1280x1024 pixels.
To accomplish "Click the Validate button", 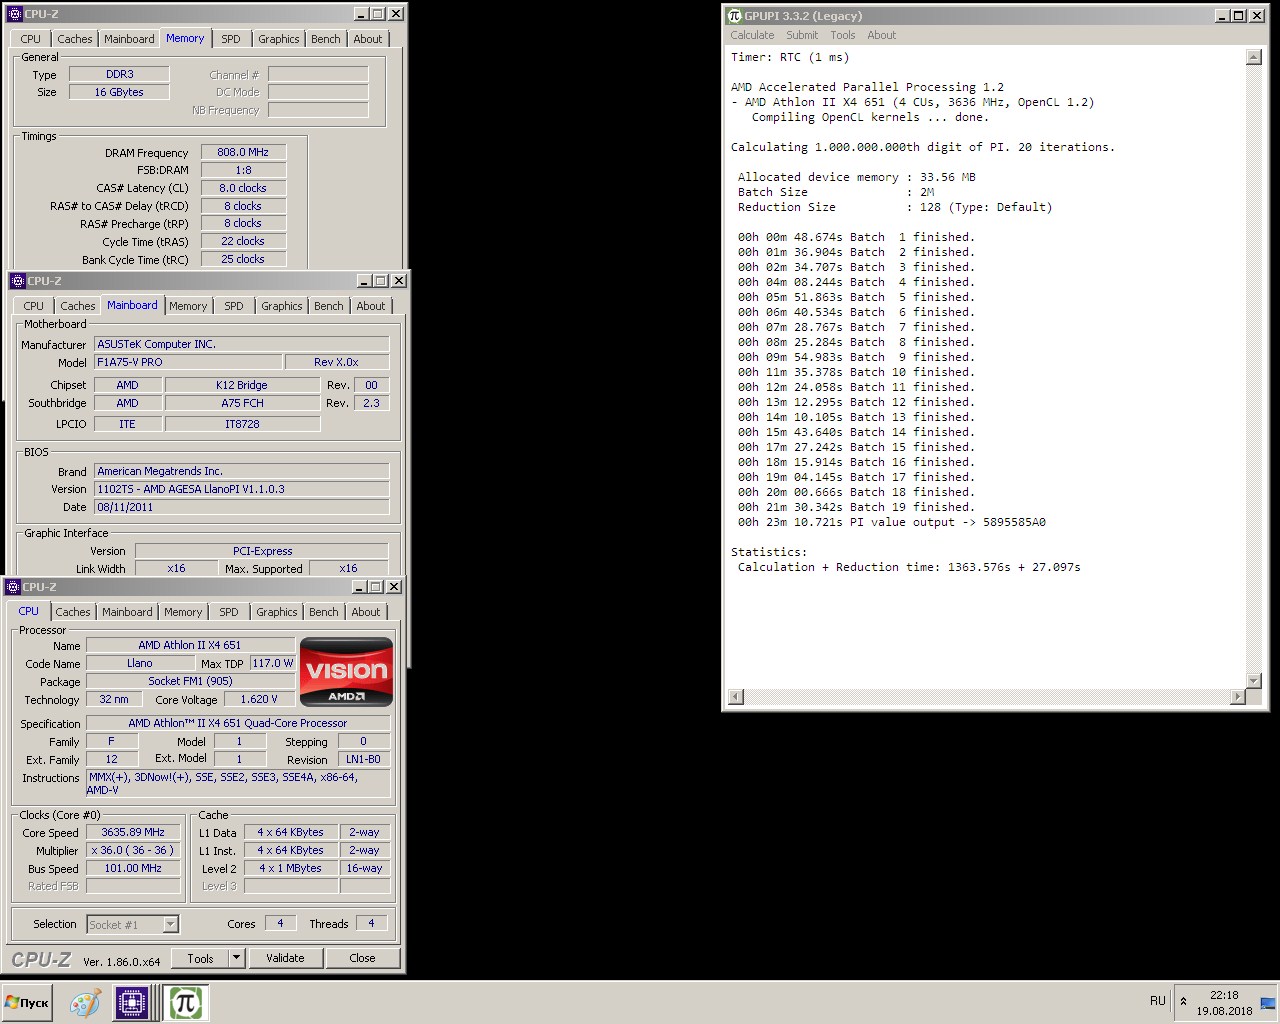I will [x=285, y=958].
